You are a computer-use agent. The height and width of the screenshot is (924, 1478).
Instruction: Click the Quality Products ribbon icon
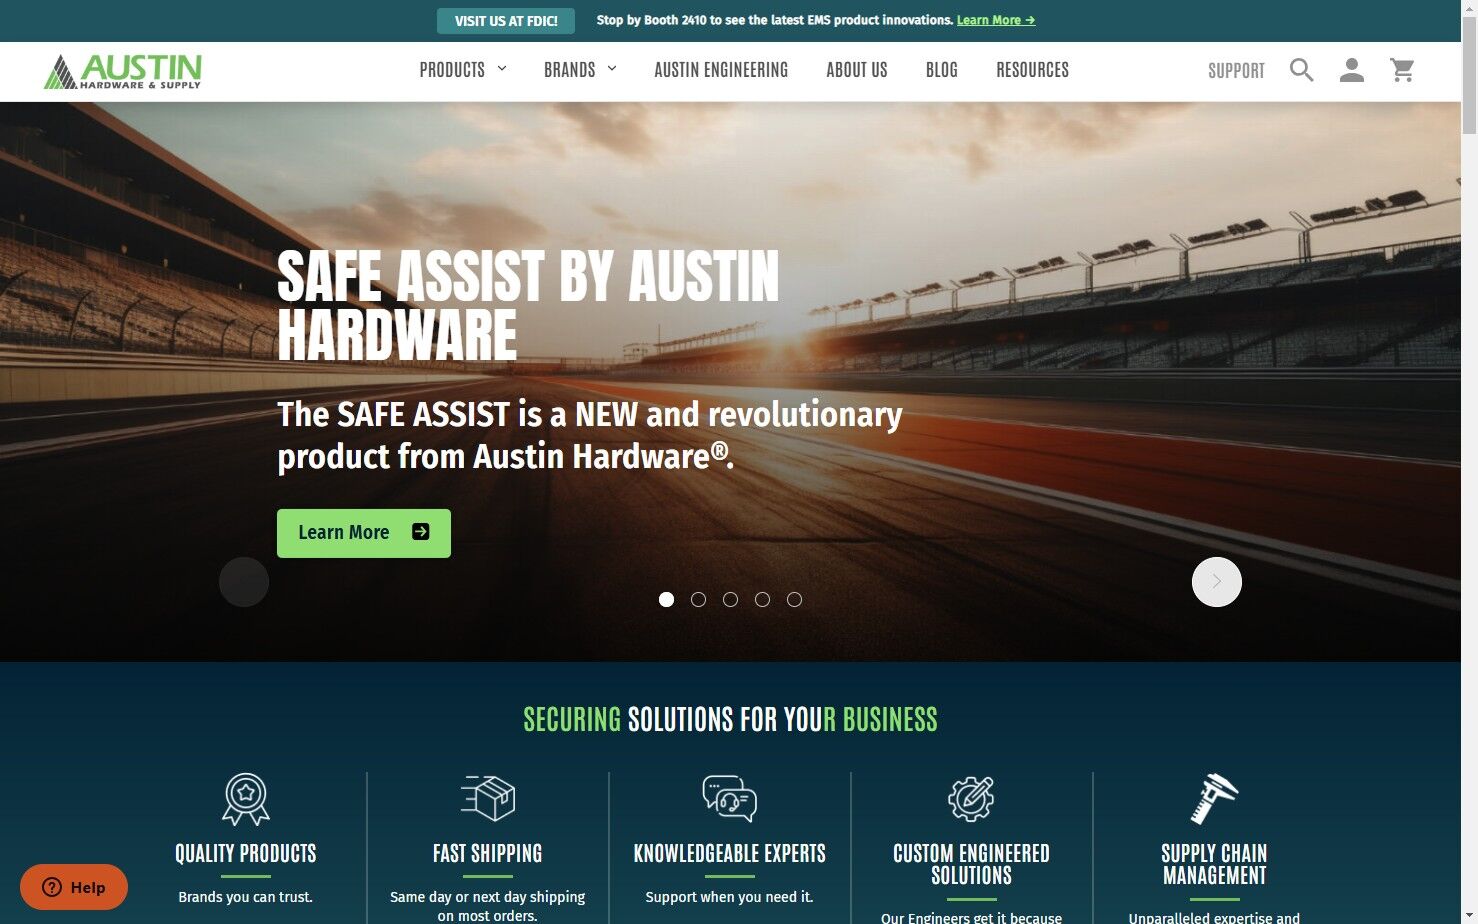tap(246, 799)
